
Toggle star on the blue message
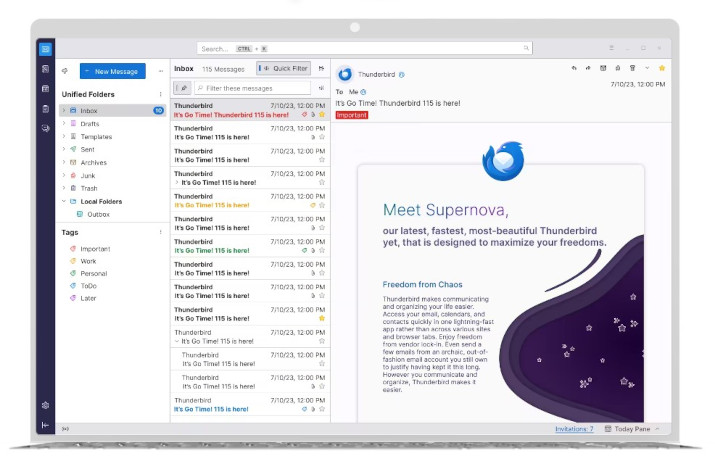[322, 409]
